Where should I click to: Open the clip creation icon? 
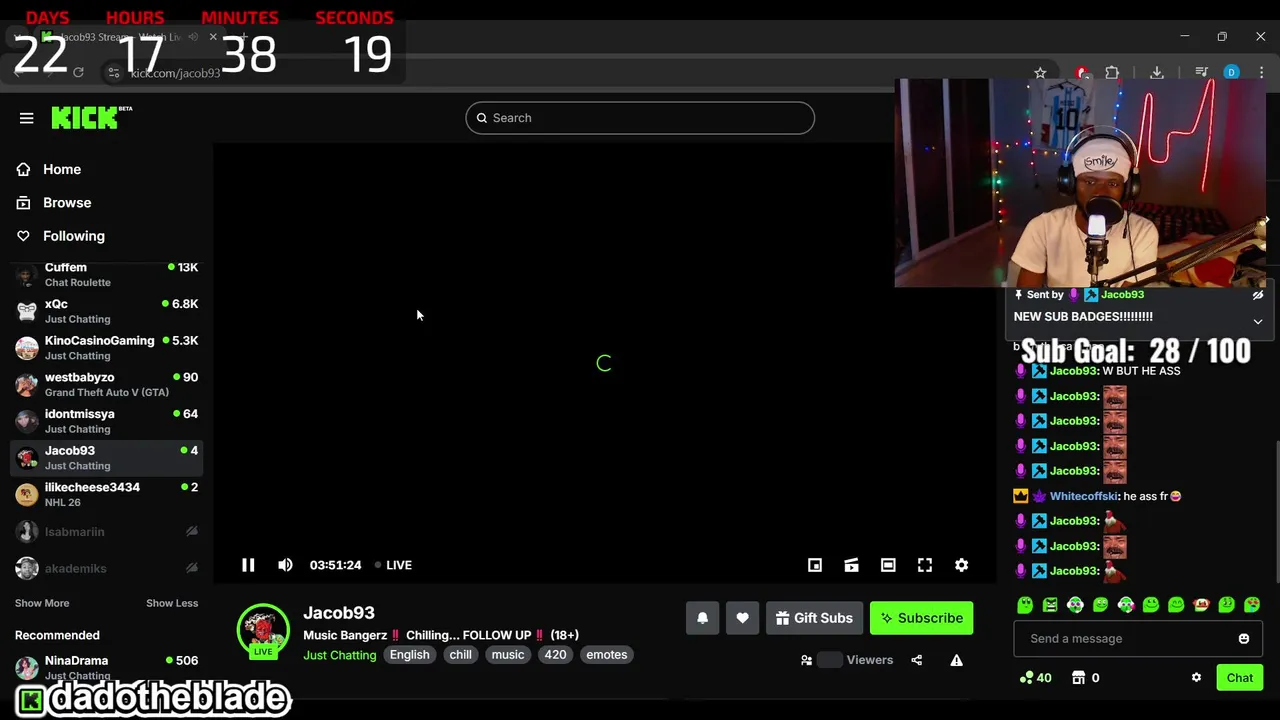click(851, 565)
